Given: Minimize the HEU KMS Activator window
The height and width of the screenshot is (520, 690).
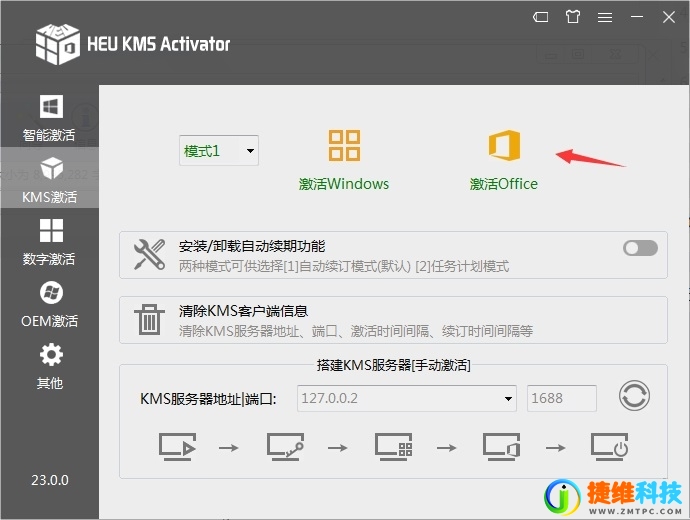Looking at the screenshot, I should (637, 17).
